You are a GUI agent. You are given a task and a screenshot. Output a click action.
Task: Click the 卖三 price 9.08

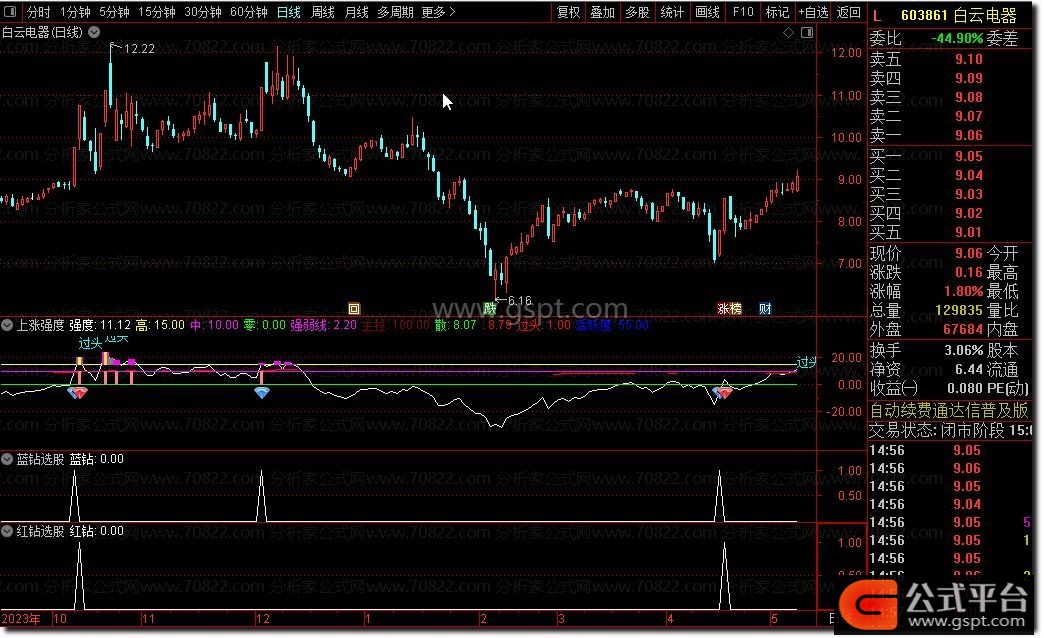click(969, 97)
